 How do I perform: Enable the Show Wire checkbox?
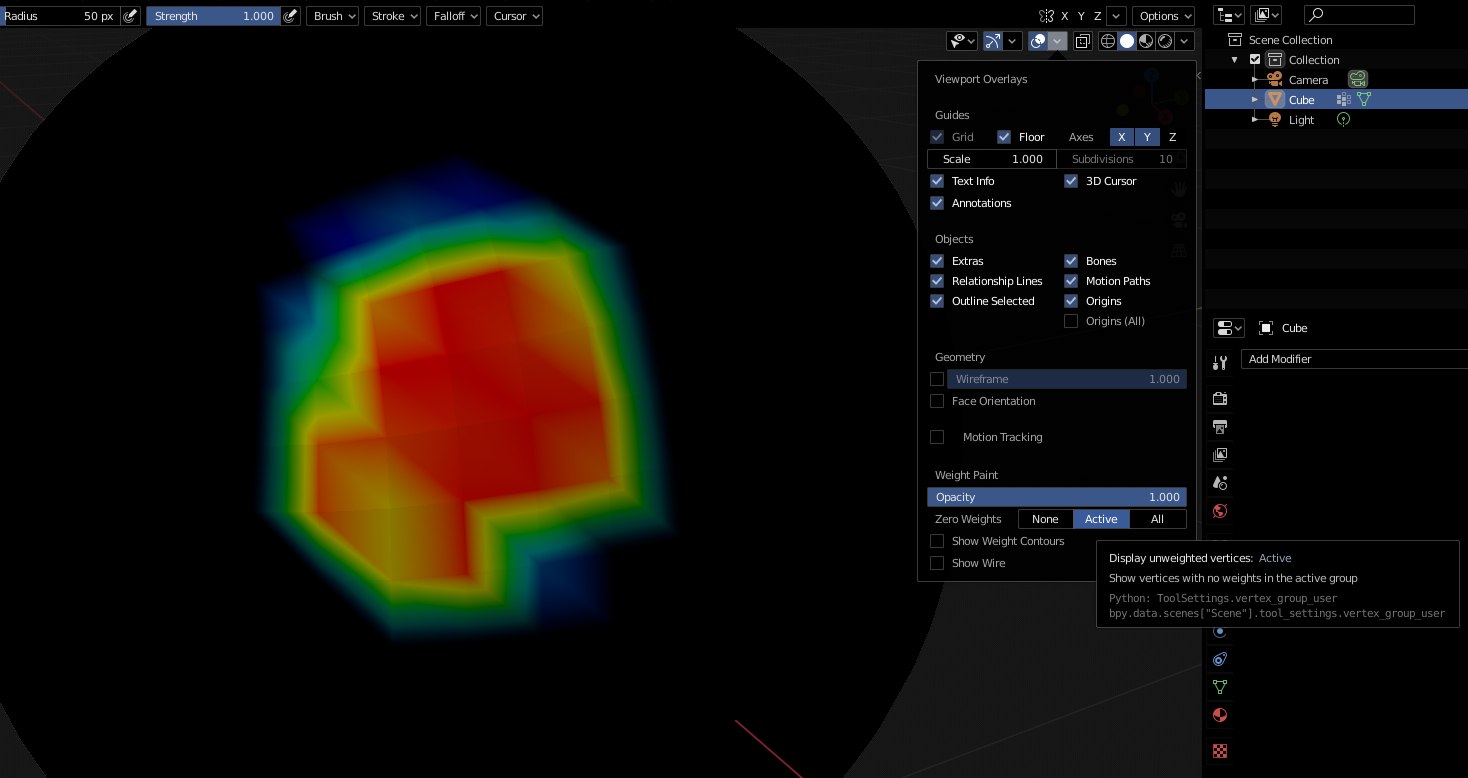937,563
